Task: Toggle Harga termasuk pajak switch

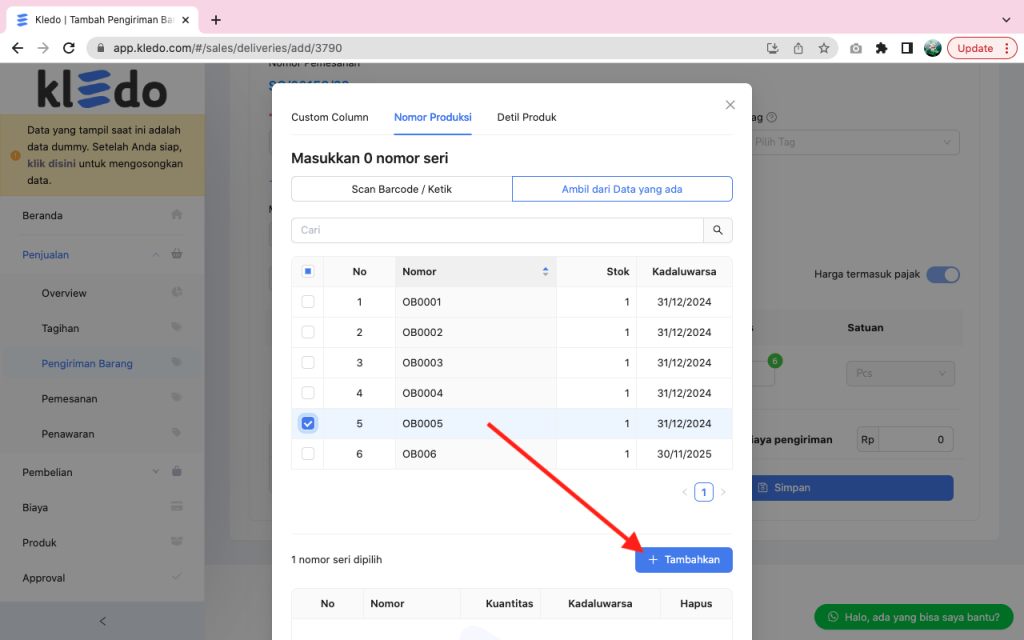Action: (x=943, y=274)
